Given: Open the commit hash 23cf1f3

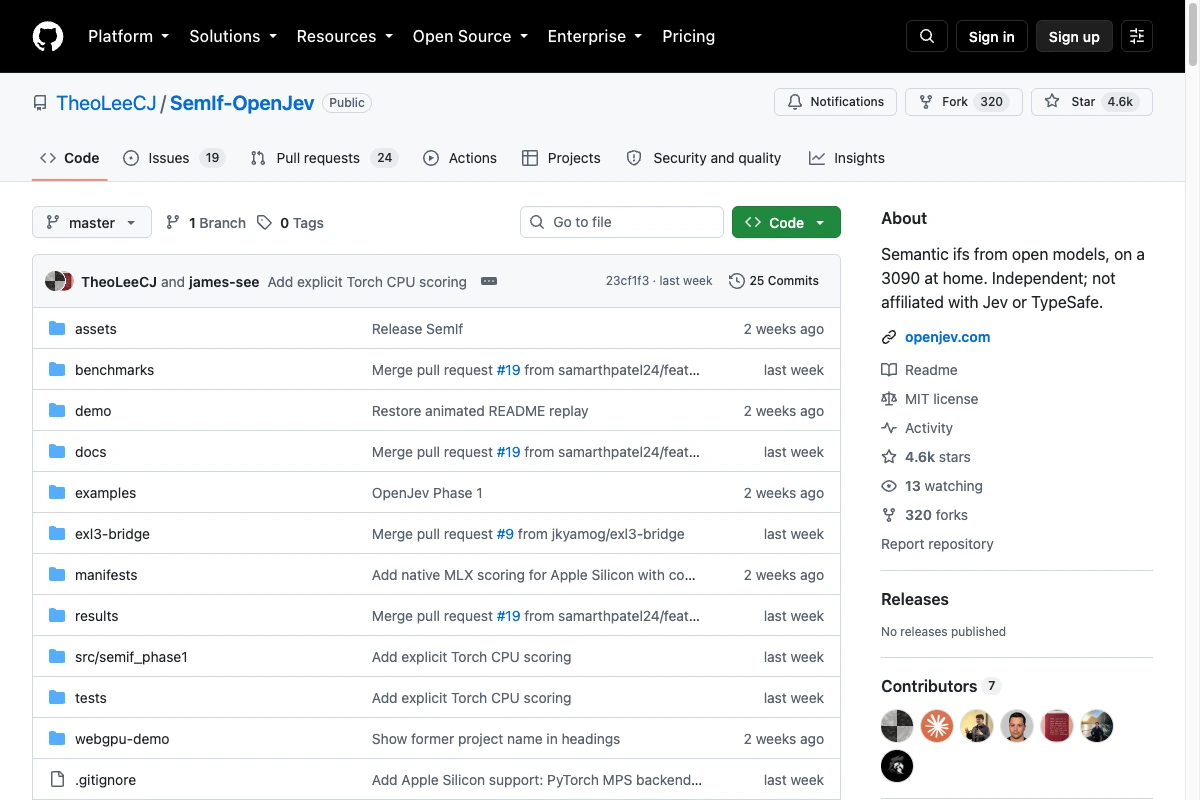Looking at the screenshot, I should (627, 281).
